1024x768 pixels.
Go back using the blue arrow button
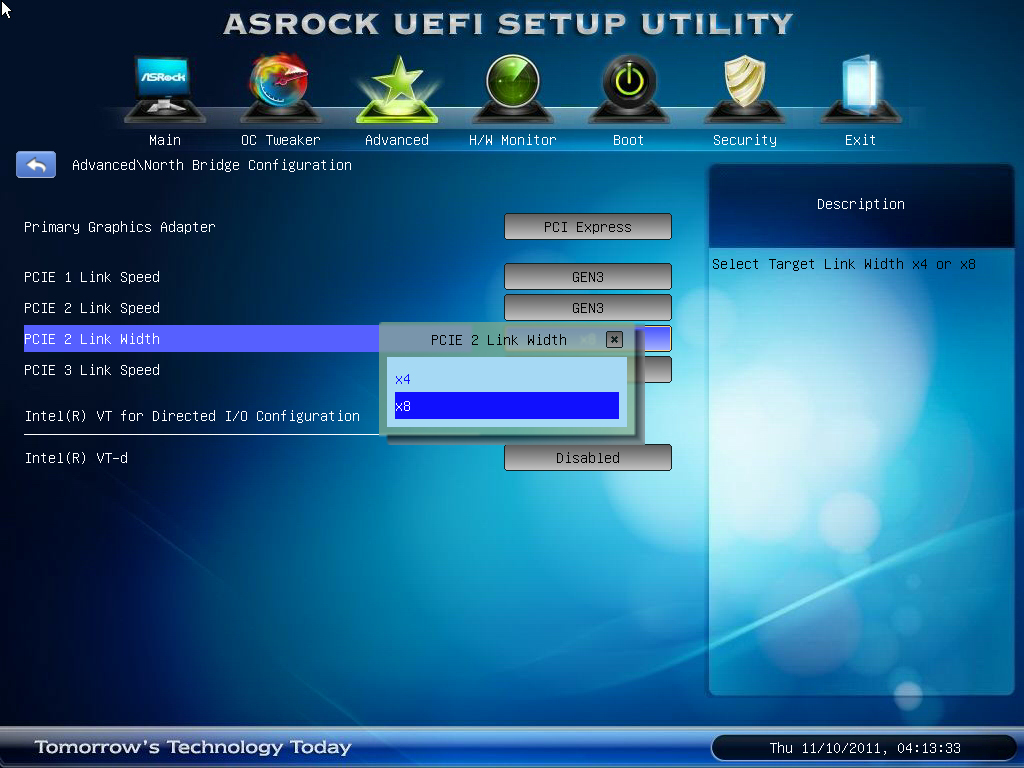[x=36, y=165]
